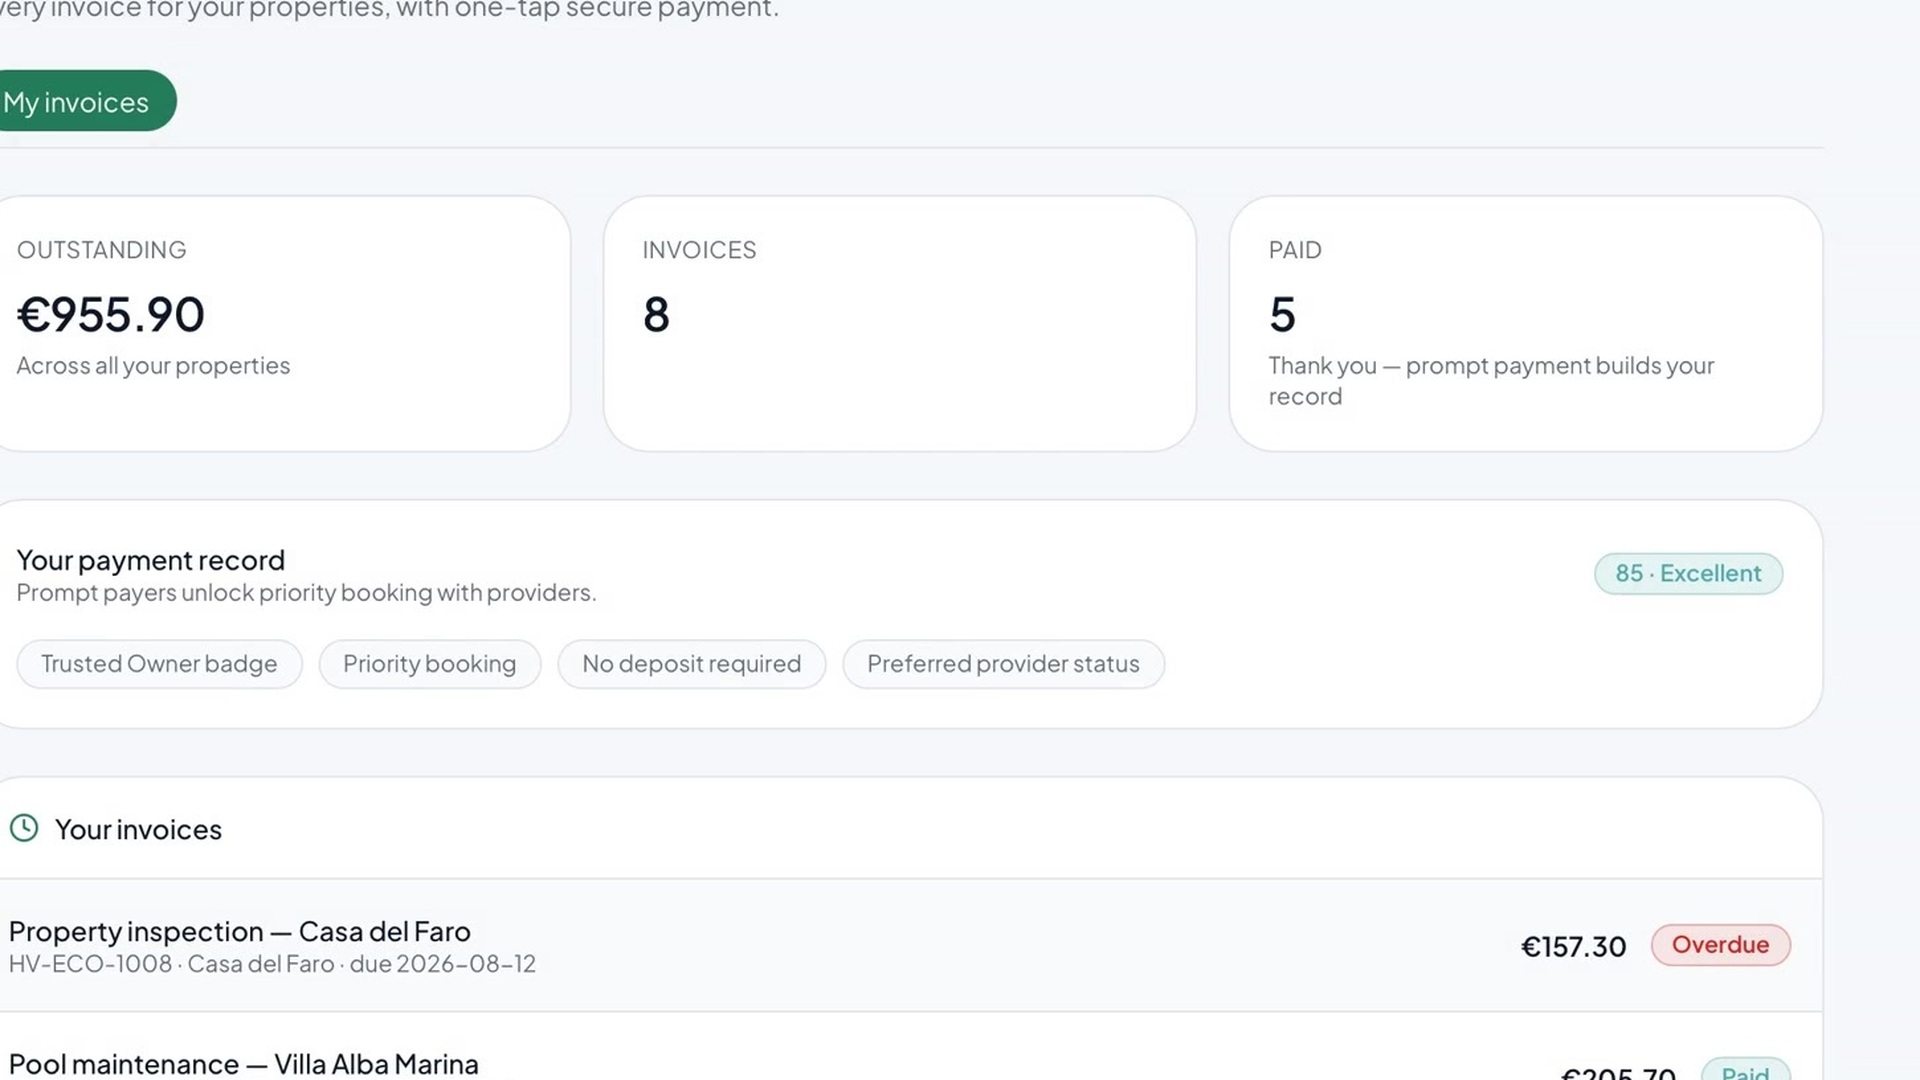Click the clock icon beside Your invoices
Viewport: 1920px width, 1080px height.
[24, 828]
